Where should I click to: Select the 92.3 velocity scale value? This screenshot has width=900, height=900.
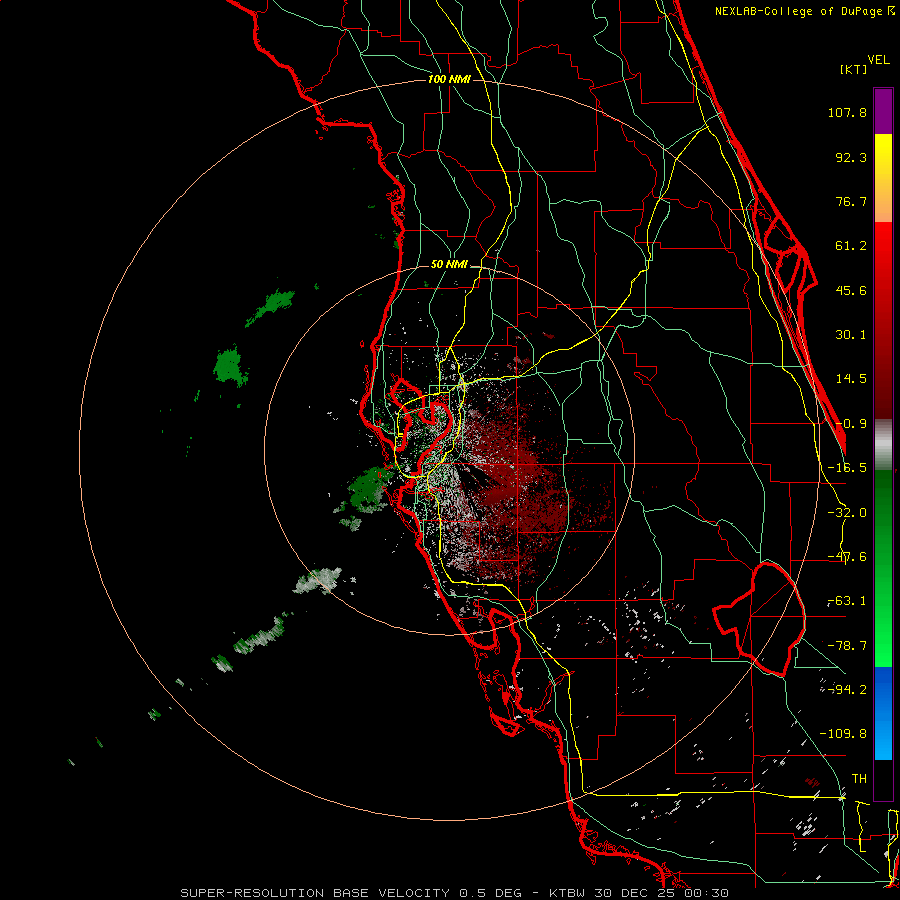[x=851, y=157]
